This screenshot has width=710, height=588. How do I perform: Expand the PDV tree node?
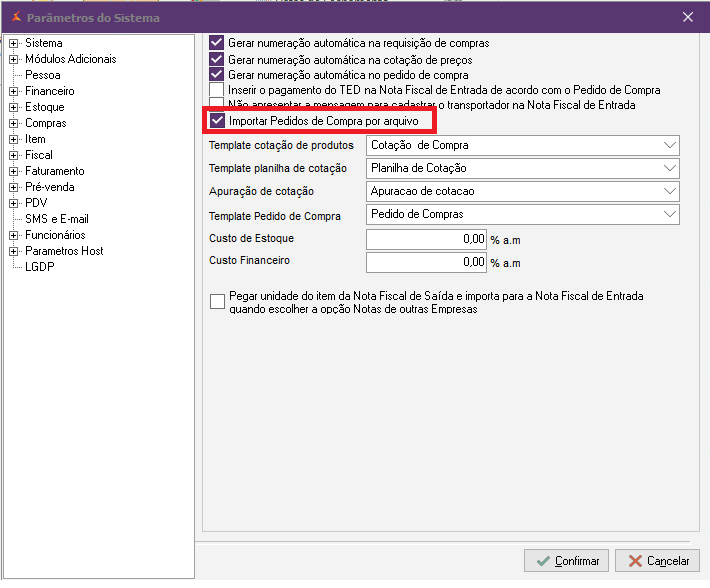coord(14,203)
